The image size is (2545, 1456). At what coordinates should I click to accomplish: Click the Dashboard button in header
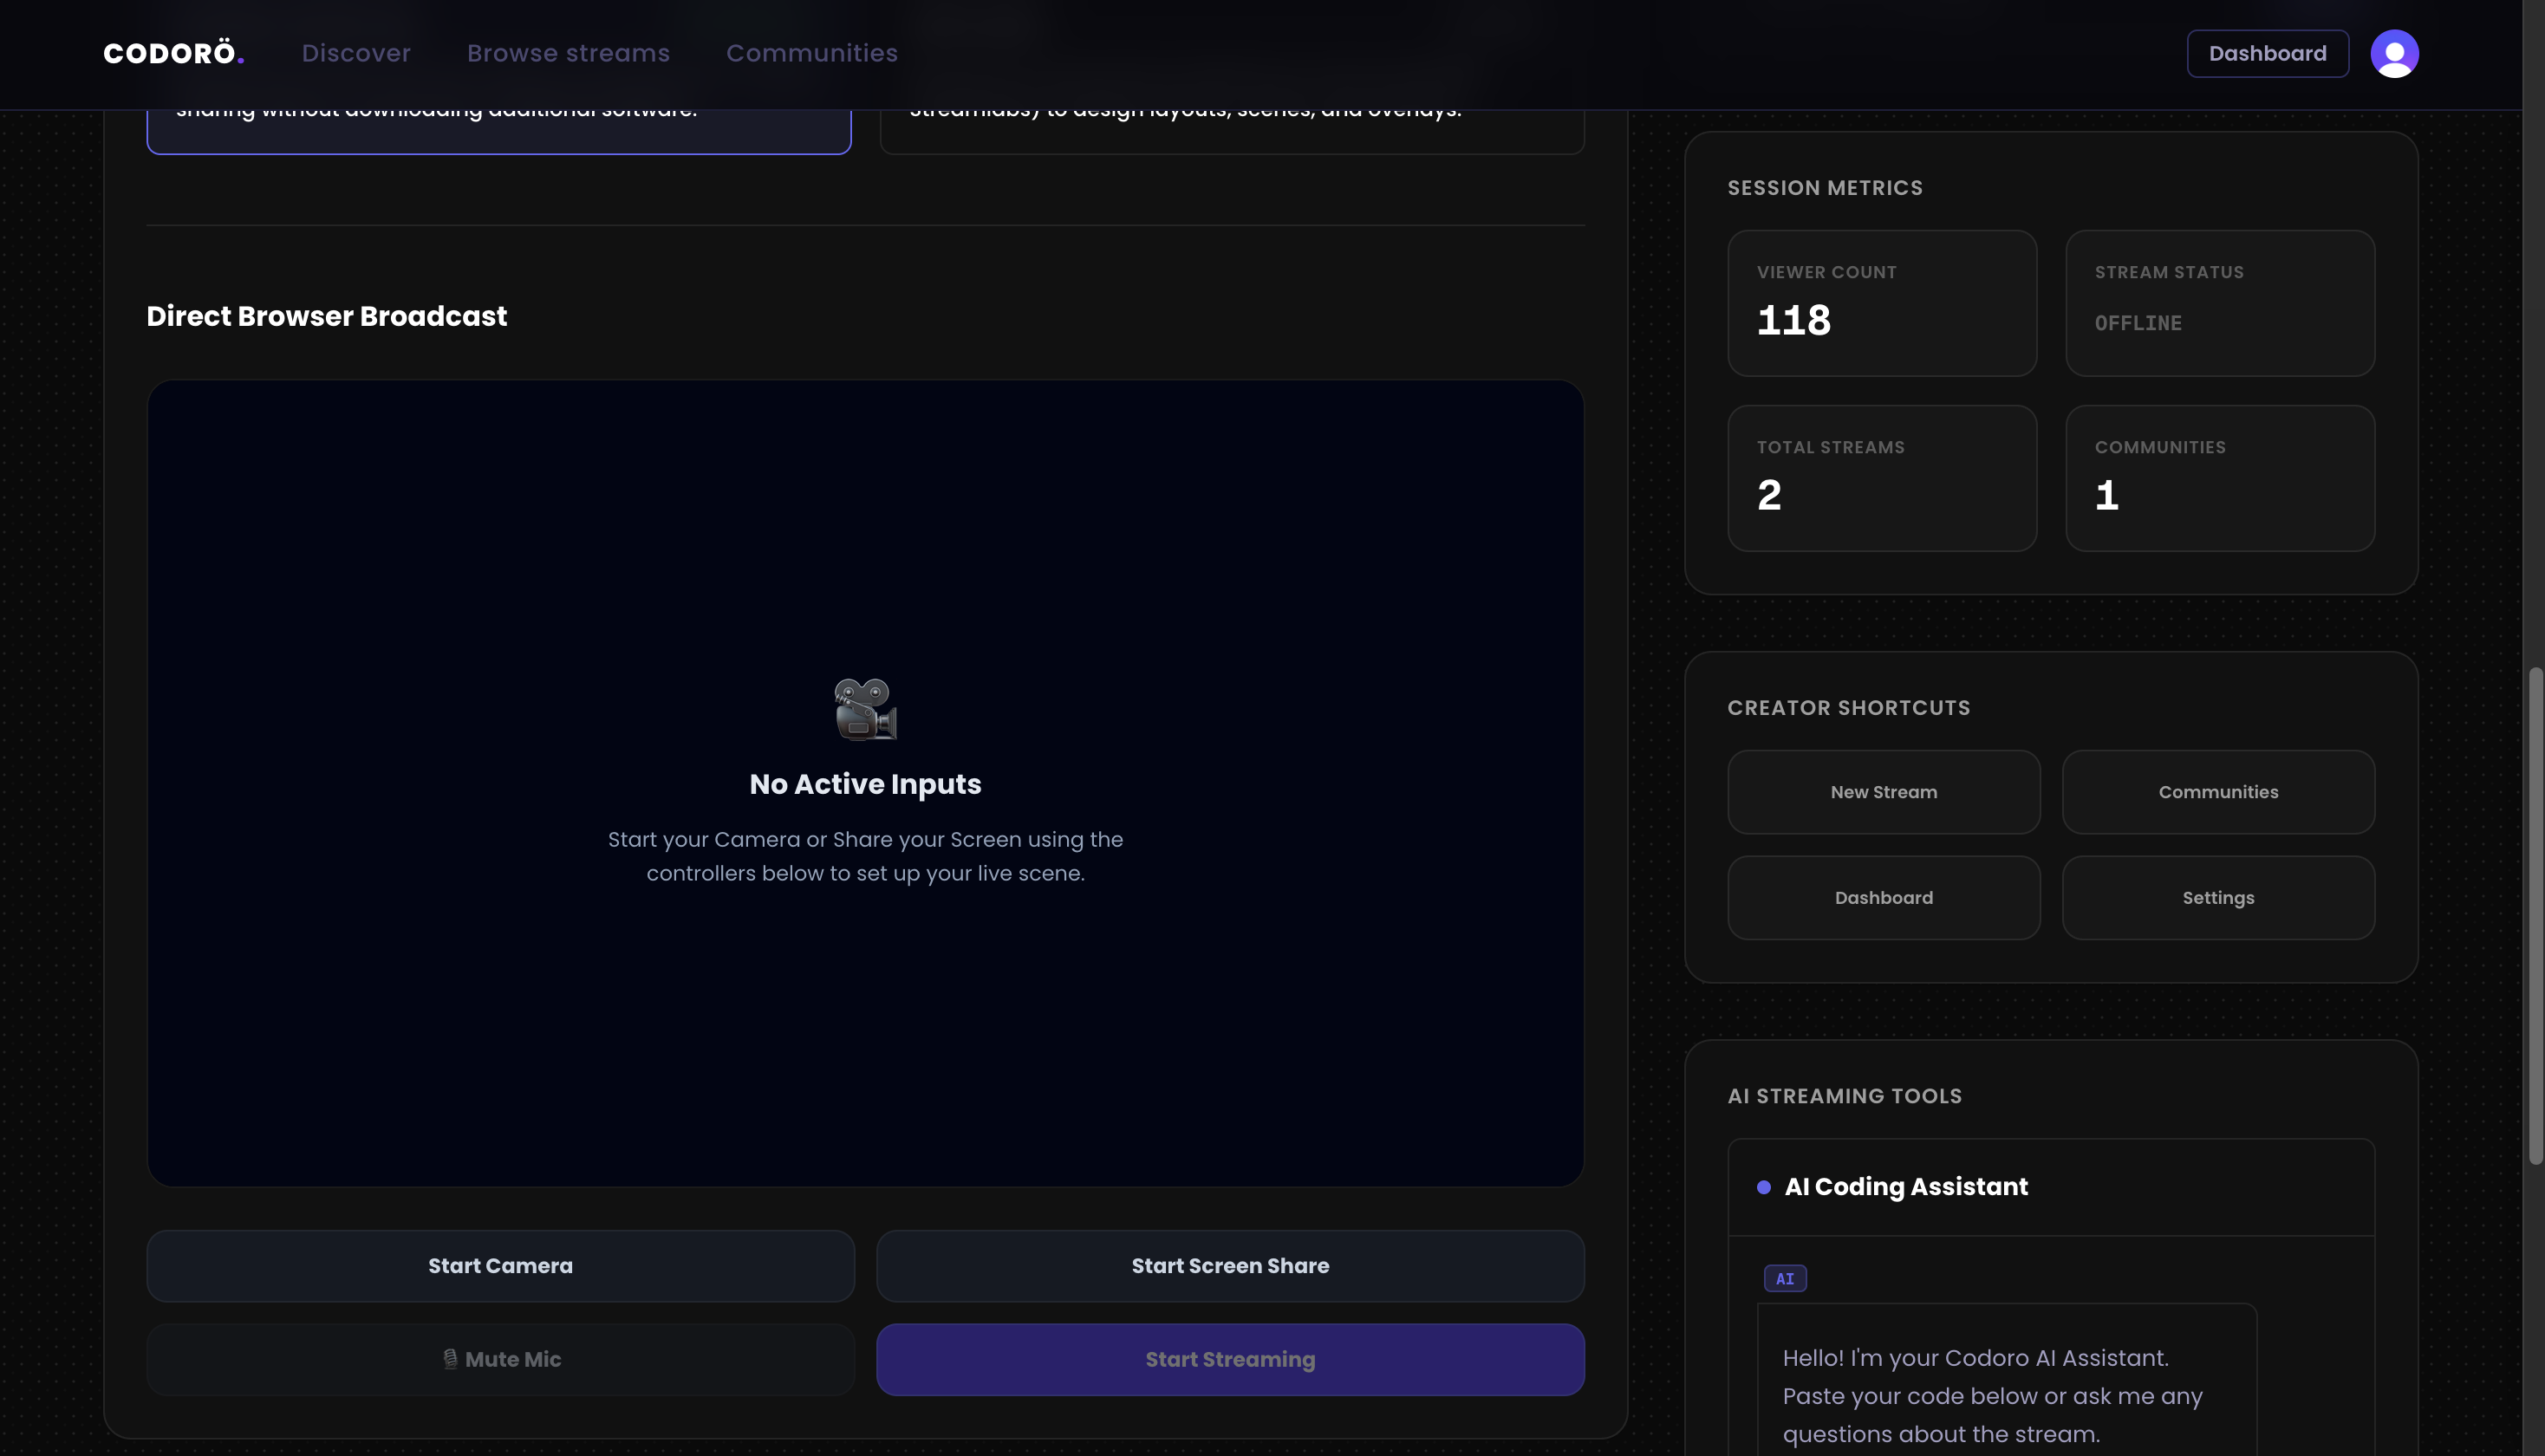pyautogui.click(x=2267, y=53)
